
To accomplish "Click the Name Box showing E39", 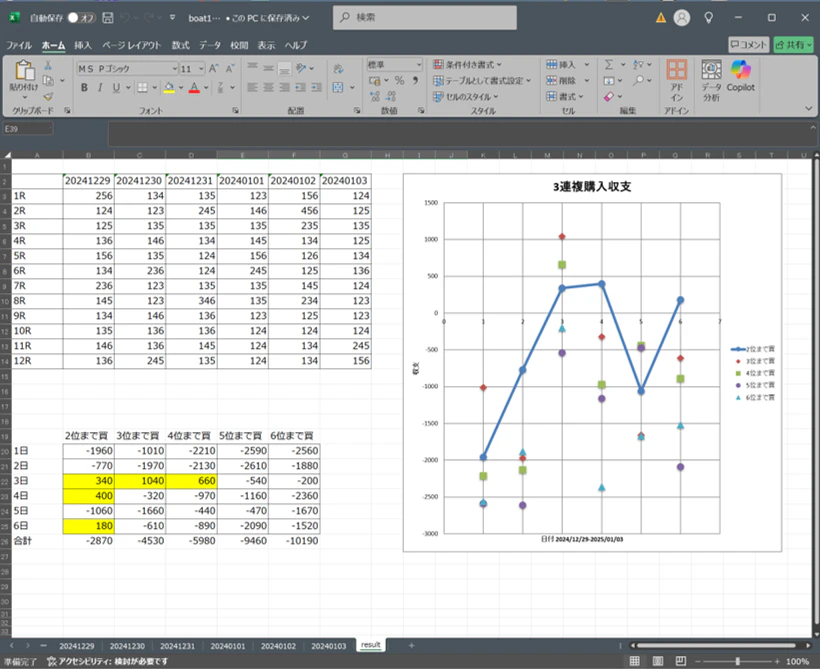I will pos(28,129).
